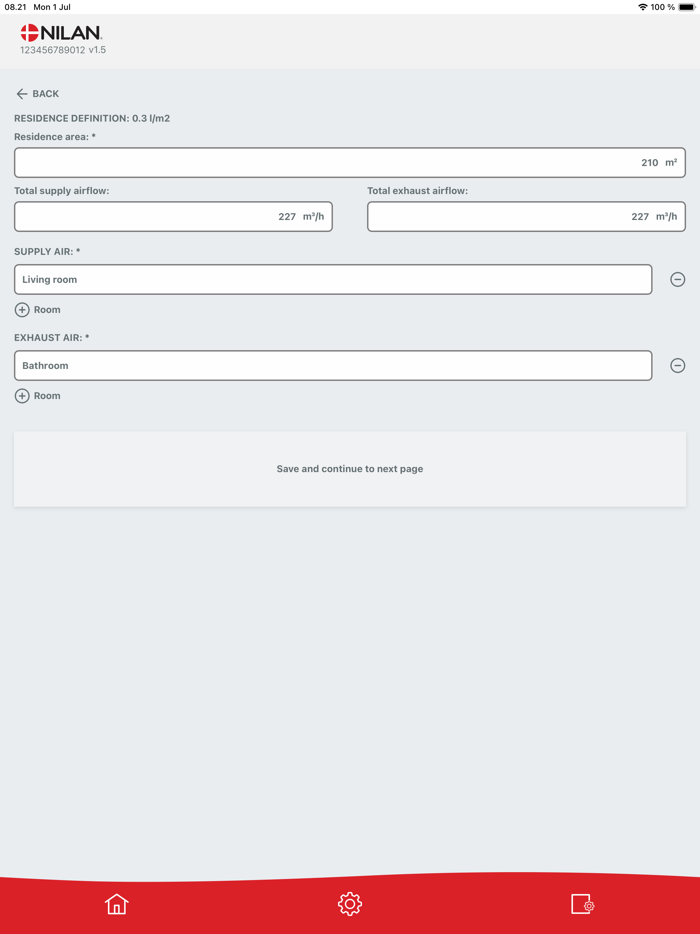Tap the clock in the status bar
The image size is (700, 934).
pos(16,6)
